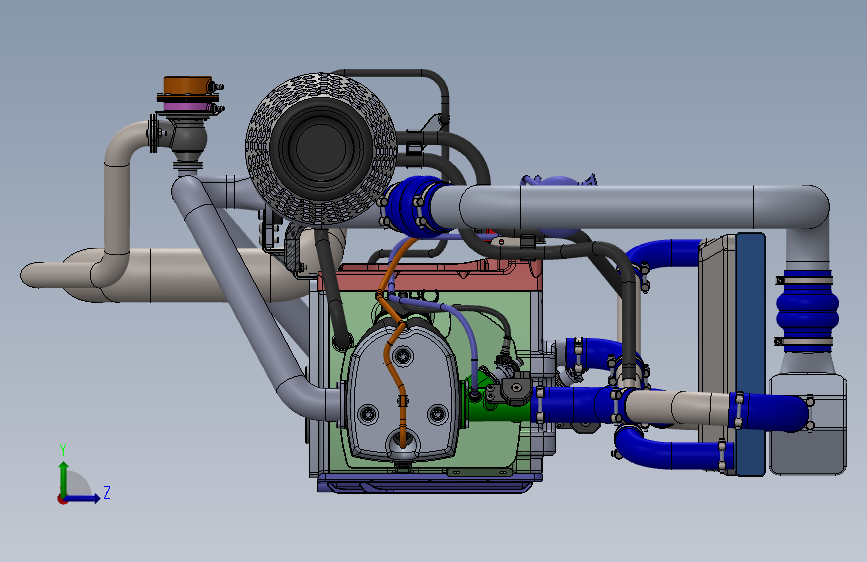Select the orange cap on the wastegate valve
The width and height of the screenshot is (867, 562).
[x=188, y=86]
